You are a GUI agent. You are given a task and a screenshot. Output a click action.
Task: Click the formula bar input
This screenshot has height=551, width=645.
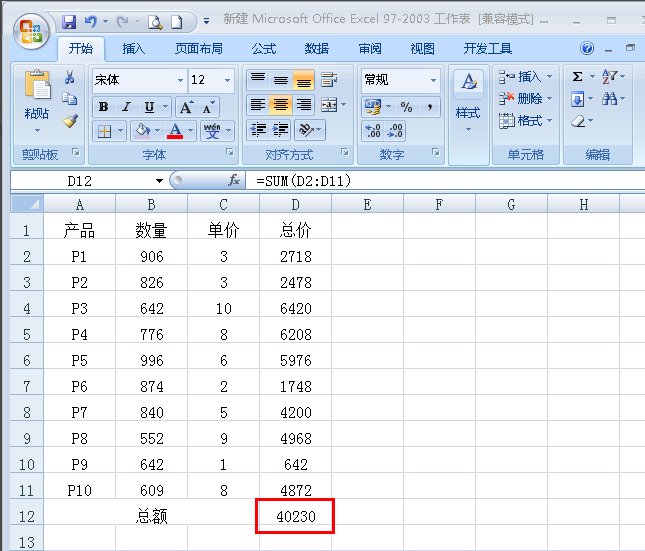point(444,181)
